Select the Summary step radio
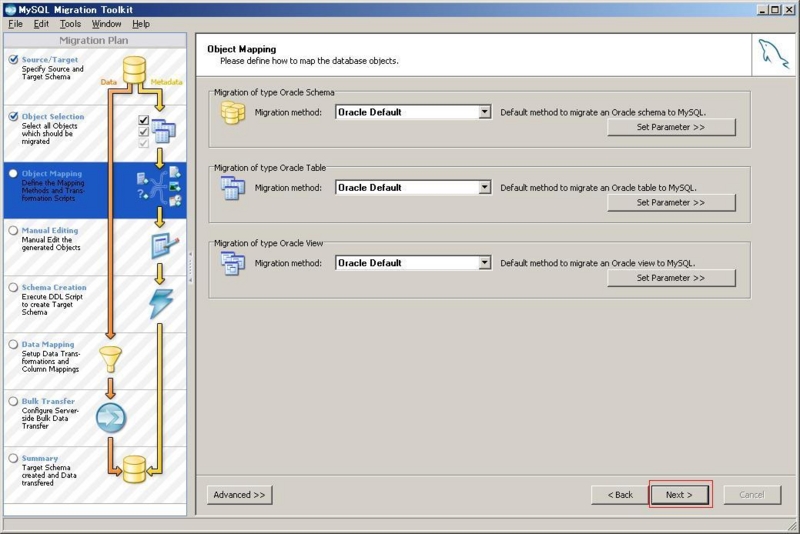This screenshot has height=534, width=800. pyautogui.click(x=13, y=459)
